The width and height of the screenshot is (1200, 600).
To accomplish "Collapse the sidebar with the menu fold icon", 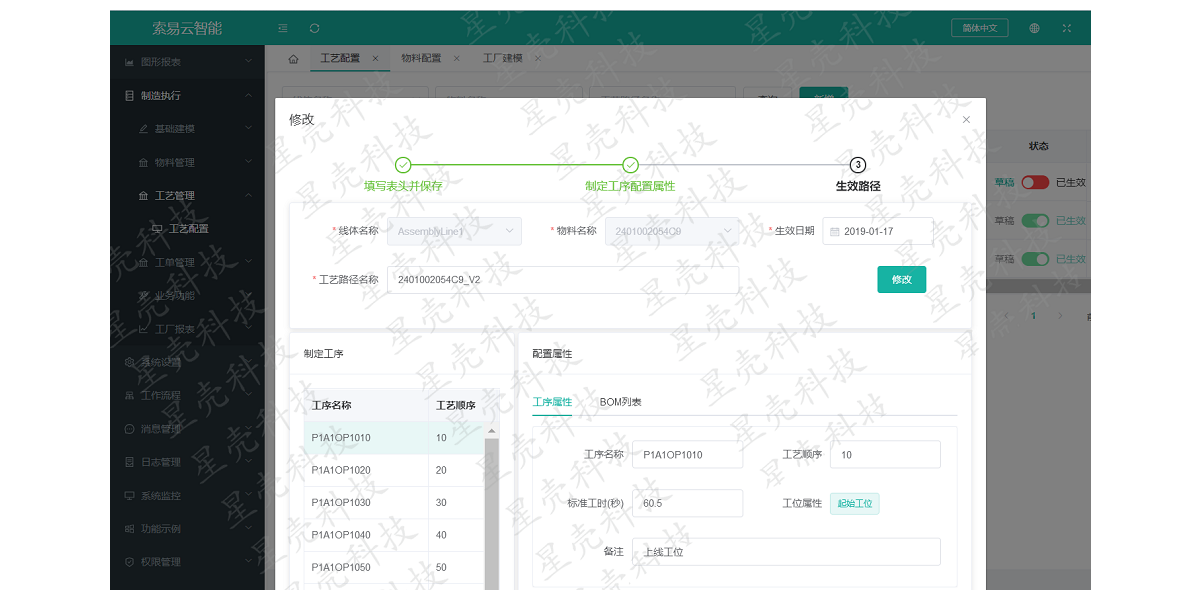I will click(283, 28).
